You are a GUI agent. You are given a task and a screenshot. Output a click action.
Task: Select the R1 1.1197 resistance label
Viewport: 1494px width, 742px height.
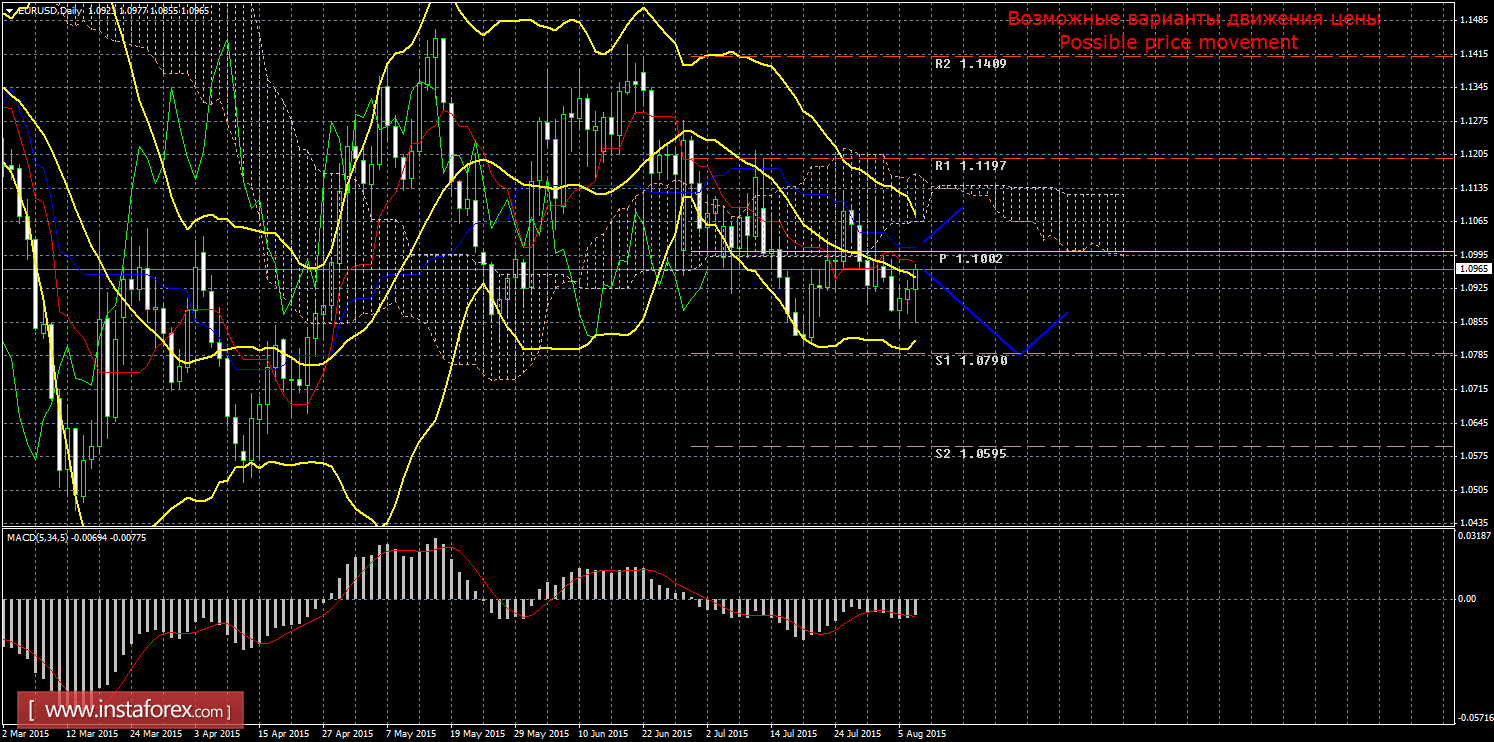pos(970,165)
